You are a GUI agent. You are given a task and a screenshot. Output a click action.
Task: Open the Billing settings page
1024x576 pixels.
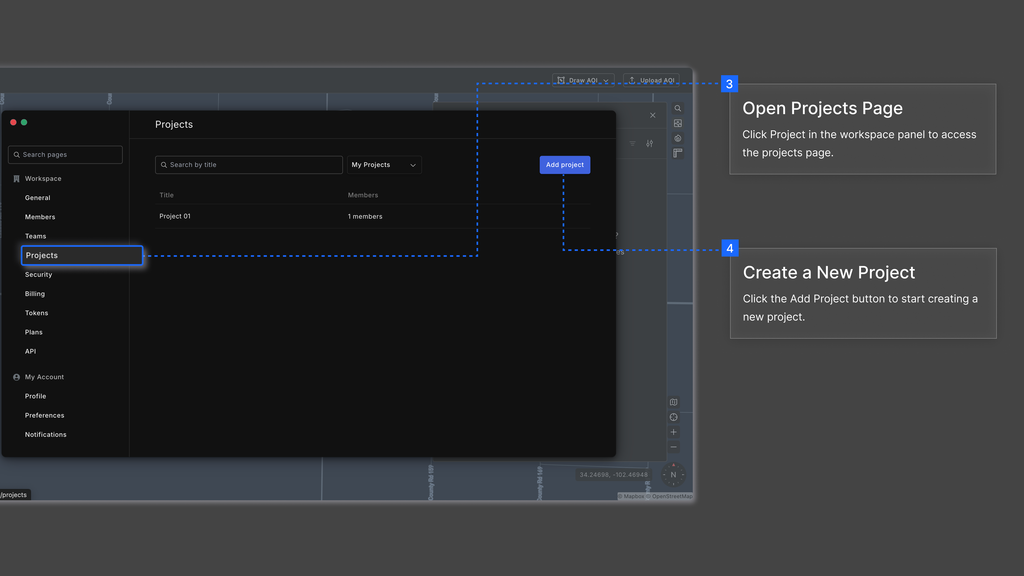pos(35,294)
